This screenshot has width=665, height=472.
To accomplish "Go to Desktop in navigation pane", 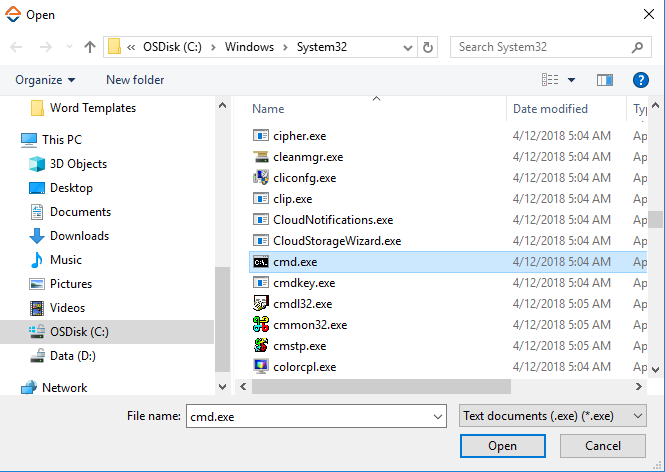I will click(61, 188).
